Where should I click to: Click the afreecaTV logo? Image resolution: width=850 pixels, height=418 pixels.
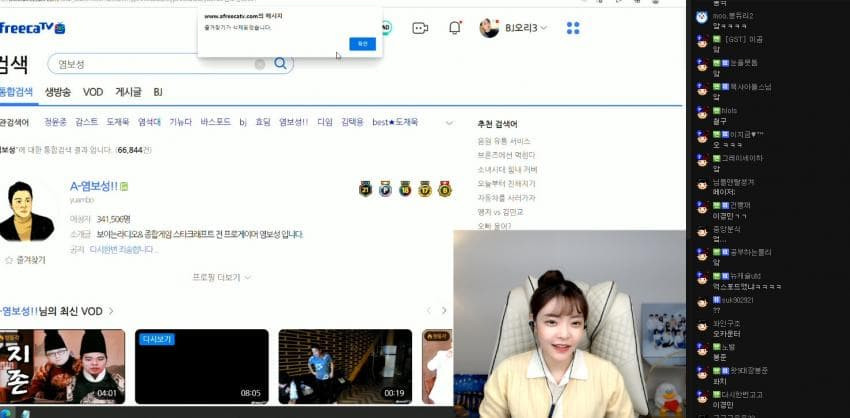[33, 28]
